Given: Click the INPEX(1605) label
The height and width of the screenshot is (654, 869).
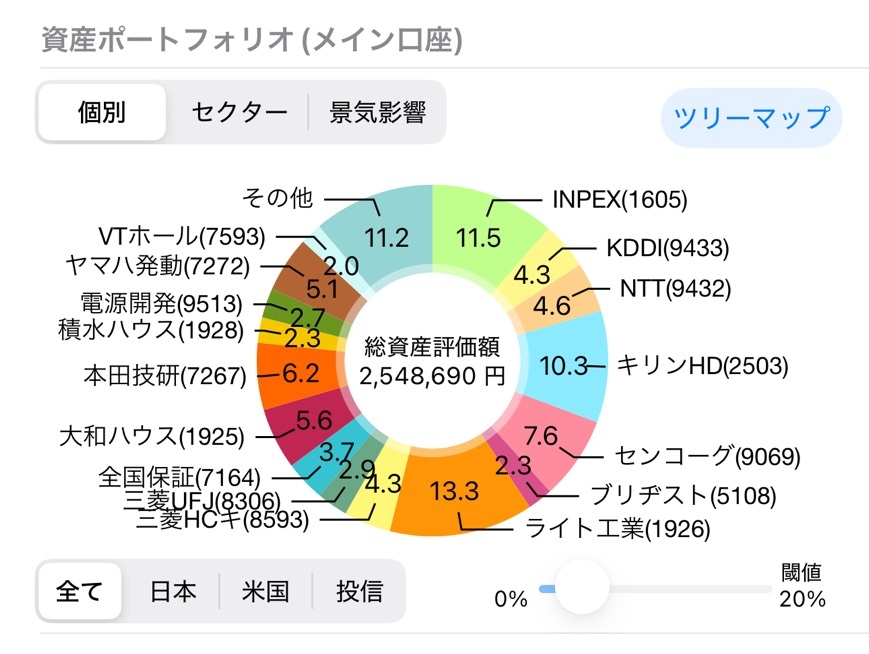Looking at the screenshot, I should pyautogui.click(x=621, y=199).
